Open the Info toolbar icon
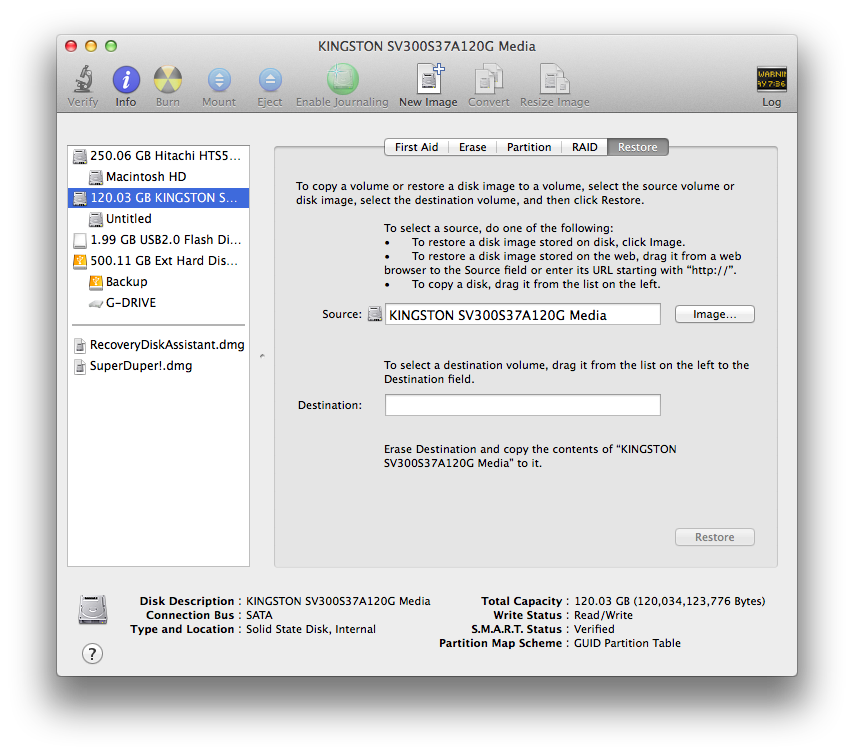This screenshot has width=854, height=755. 126,80
